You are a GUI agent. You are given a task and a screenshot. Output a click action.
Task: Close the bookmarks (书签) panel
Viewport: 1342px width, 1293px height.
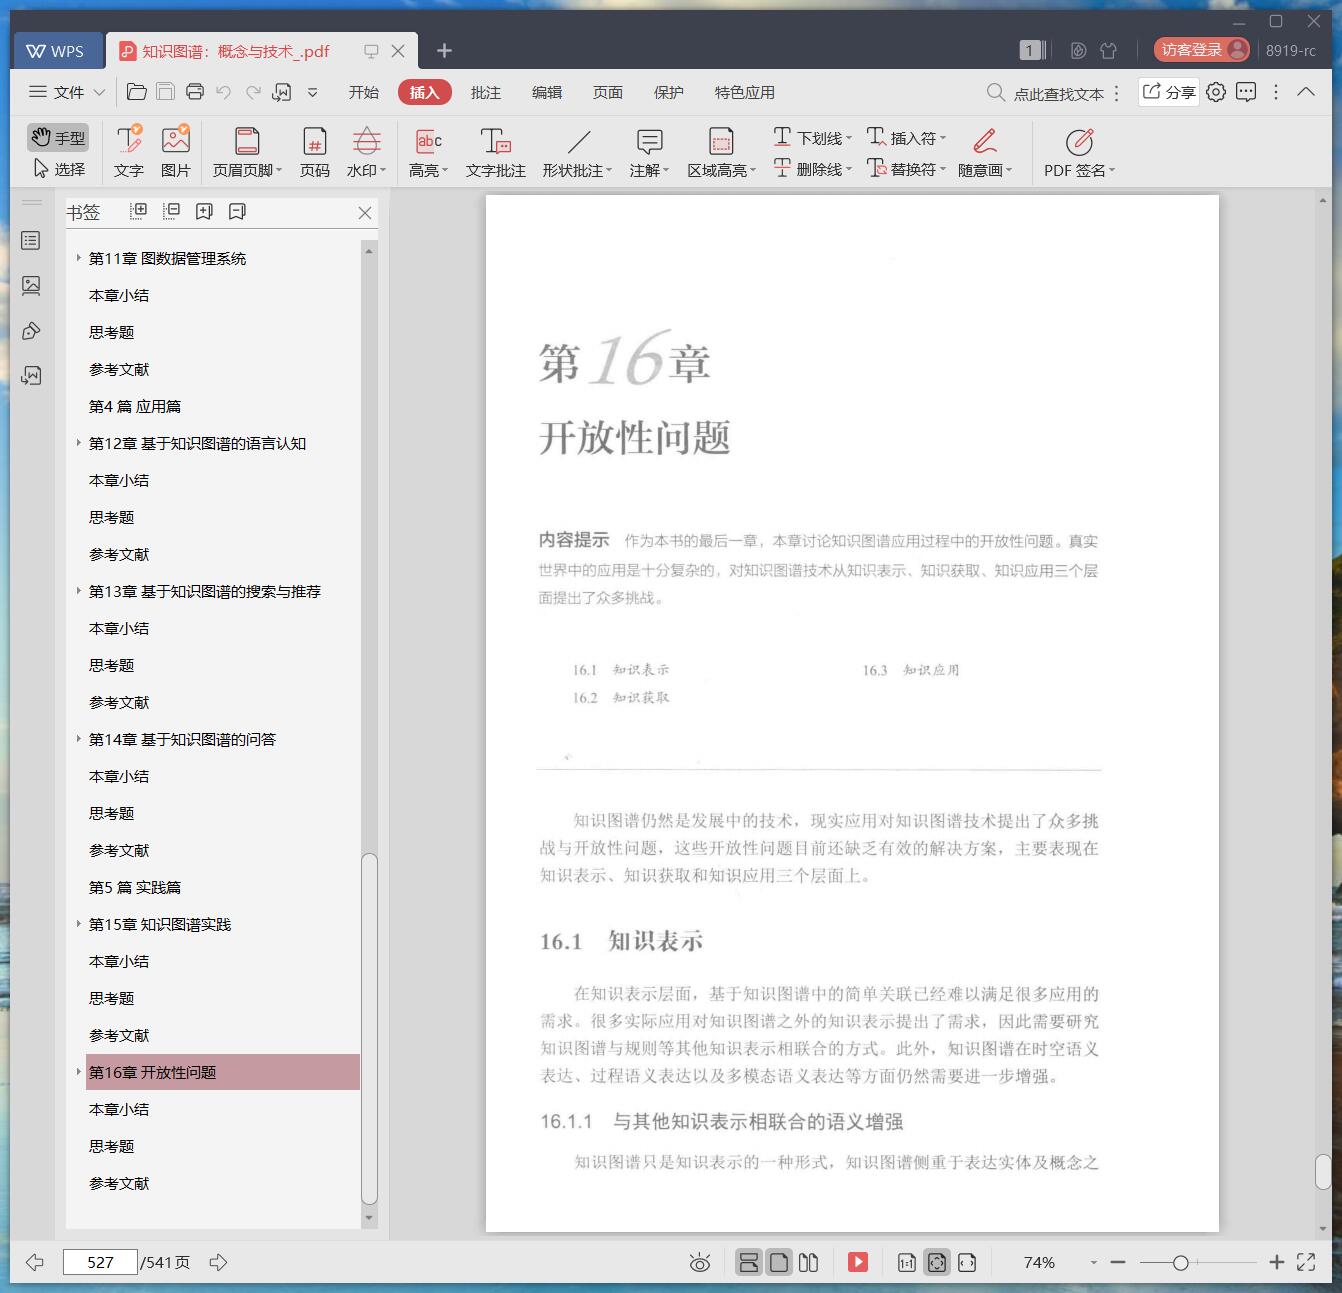click(x=364, y=212)
